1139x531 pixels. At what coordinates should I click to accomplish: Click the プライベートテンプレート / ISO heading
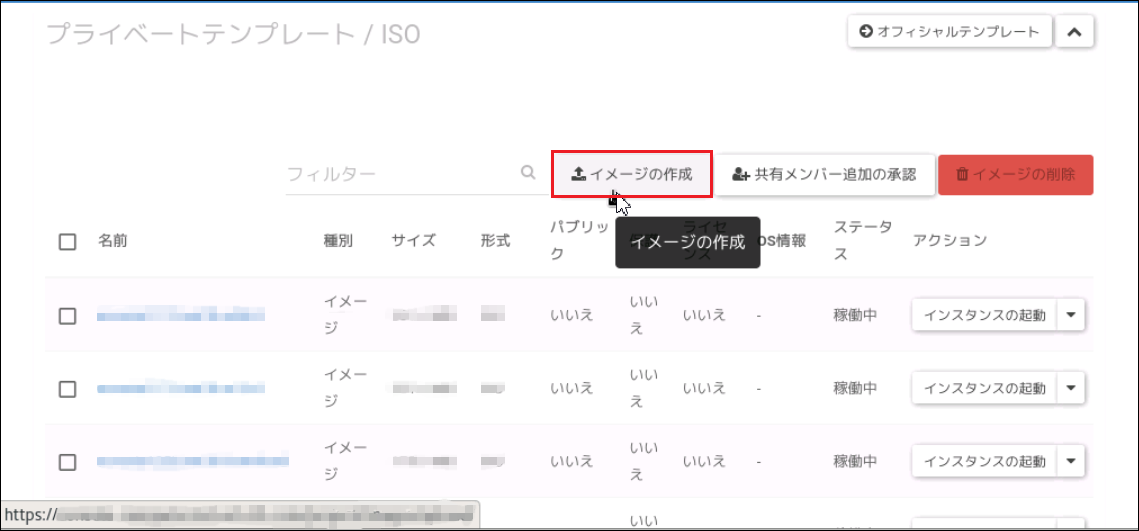[233, 33]
